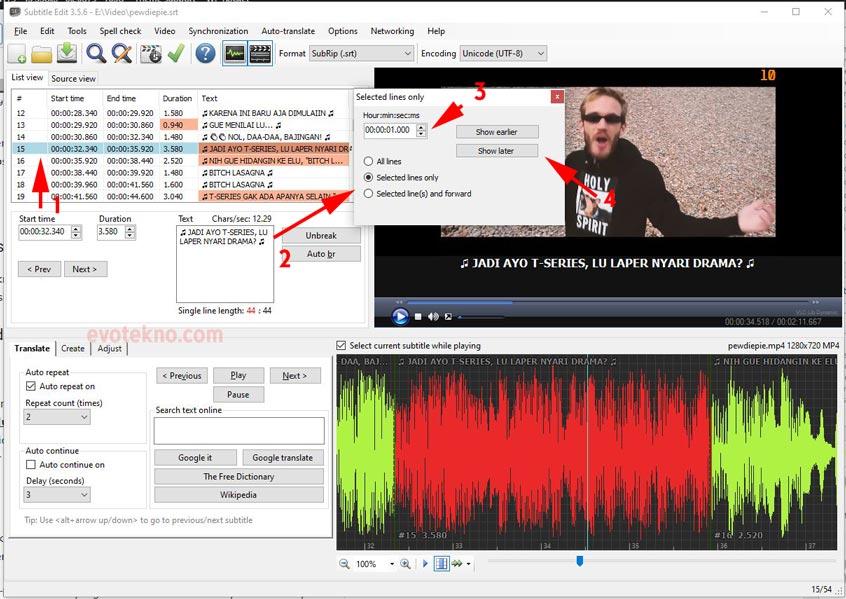
Task: Enable the 'Auto continue on' checkbox
Action: (31, 465)
